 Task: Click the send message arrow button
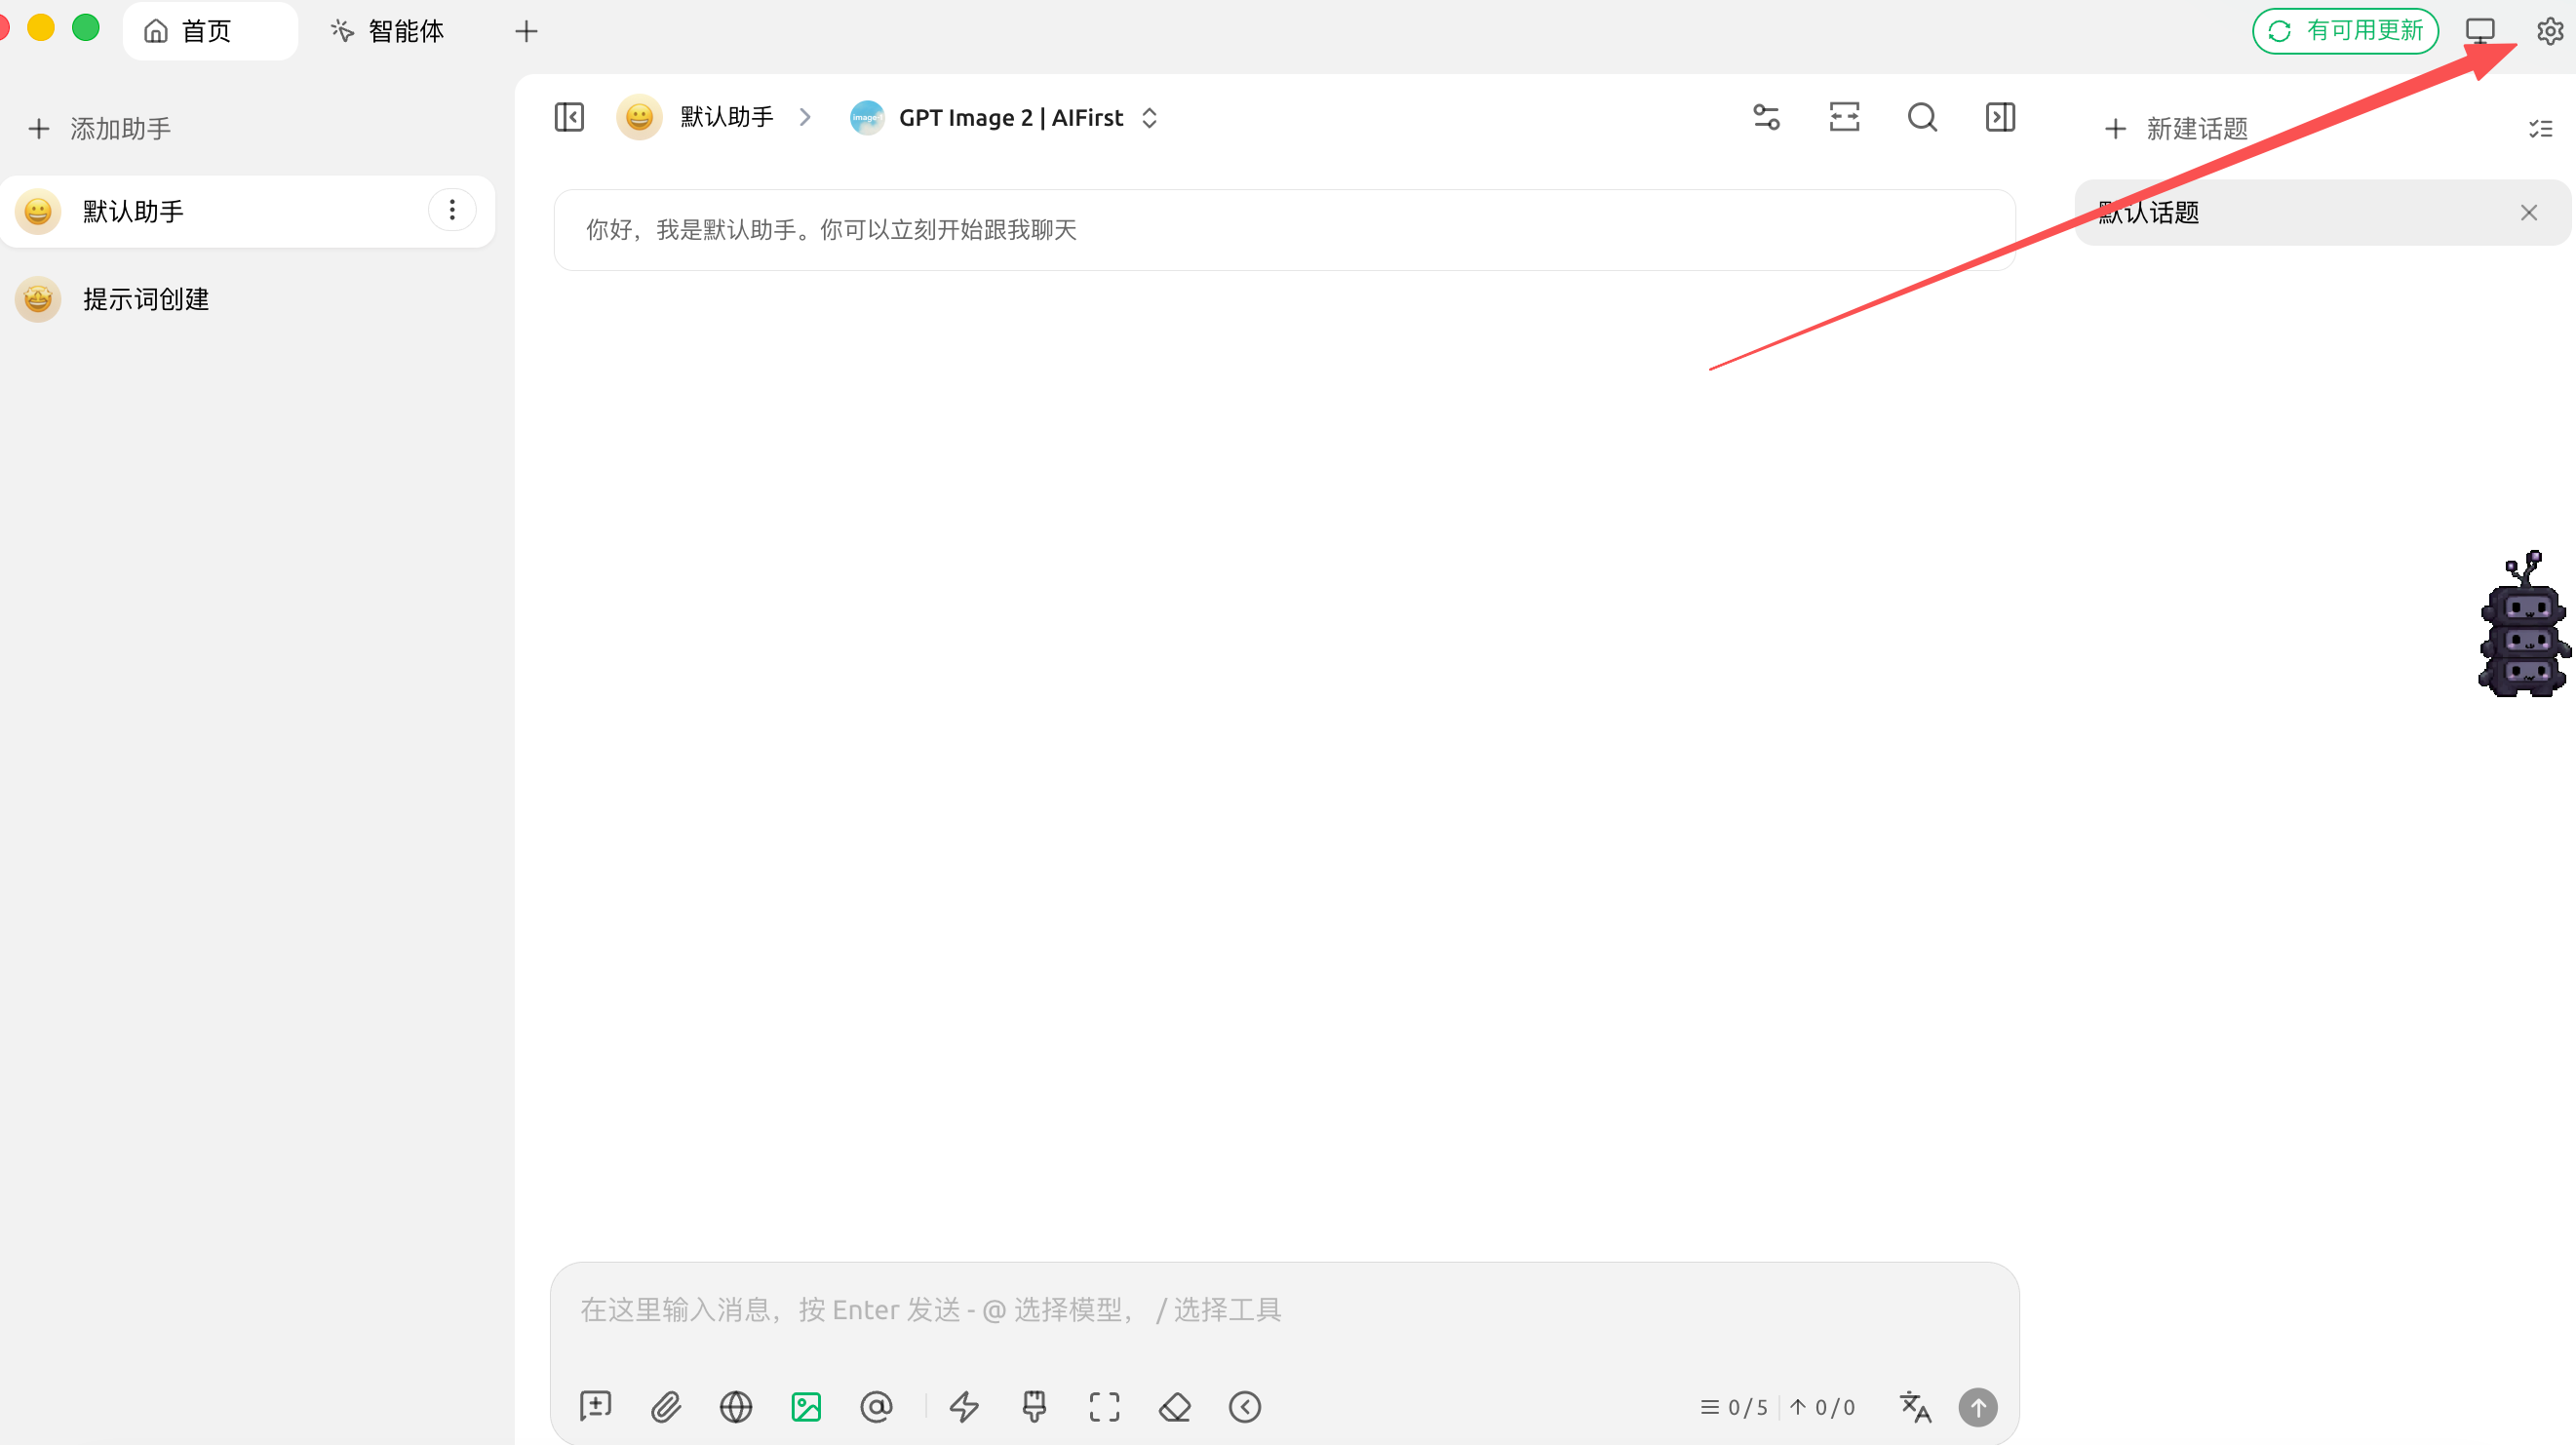1978,1407
